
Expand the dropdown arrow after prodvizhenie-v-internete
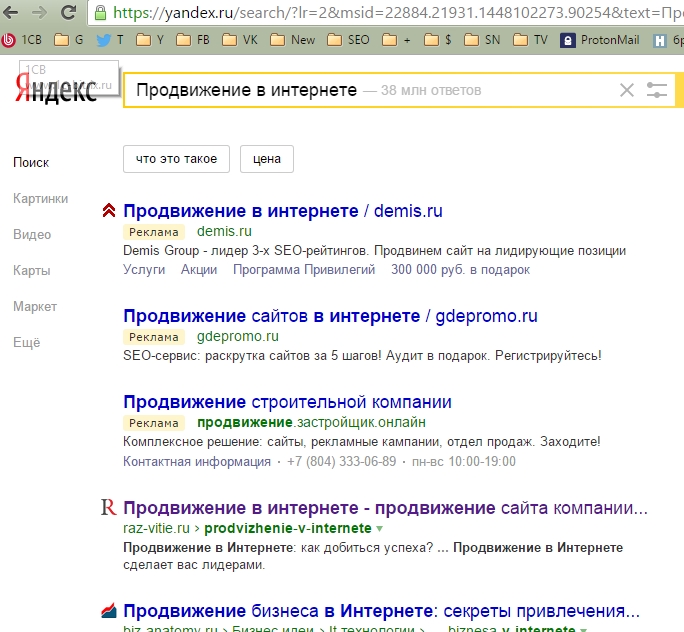pyautogui.click(x=380, y=529)
